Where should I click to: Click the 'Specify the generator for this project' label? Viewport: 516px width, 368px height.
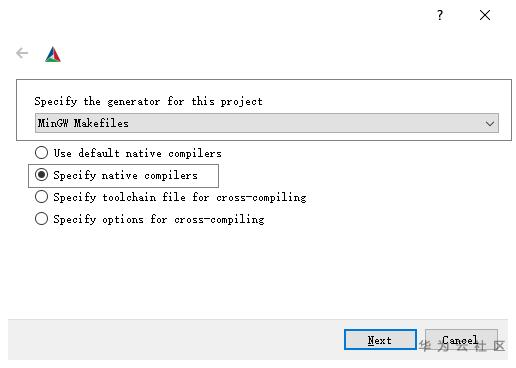tap(148, 101)
